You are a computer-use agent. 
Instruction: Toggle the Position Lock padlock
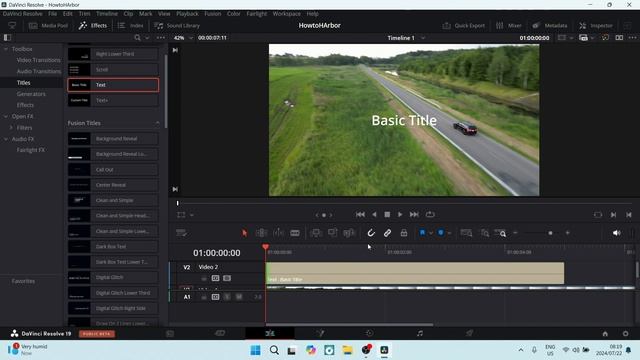404,233
